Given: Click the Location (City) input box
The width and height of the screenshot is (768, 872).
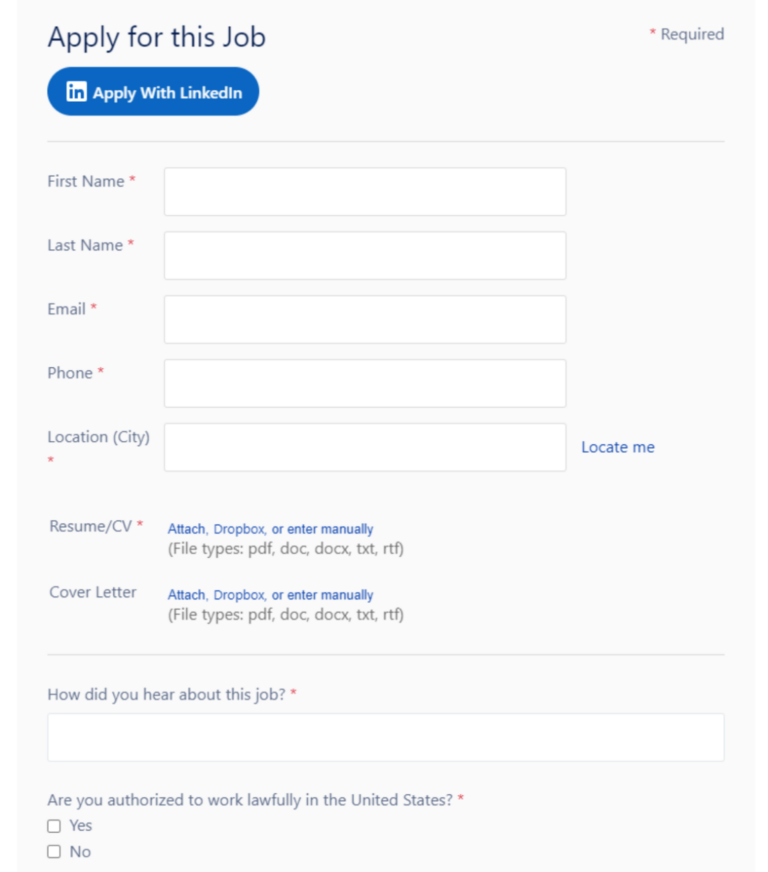Looking at the screenshot, I should pyautogui.click(x=365, y=447).
